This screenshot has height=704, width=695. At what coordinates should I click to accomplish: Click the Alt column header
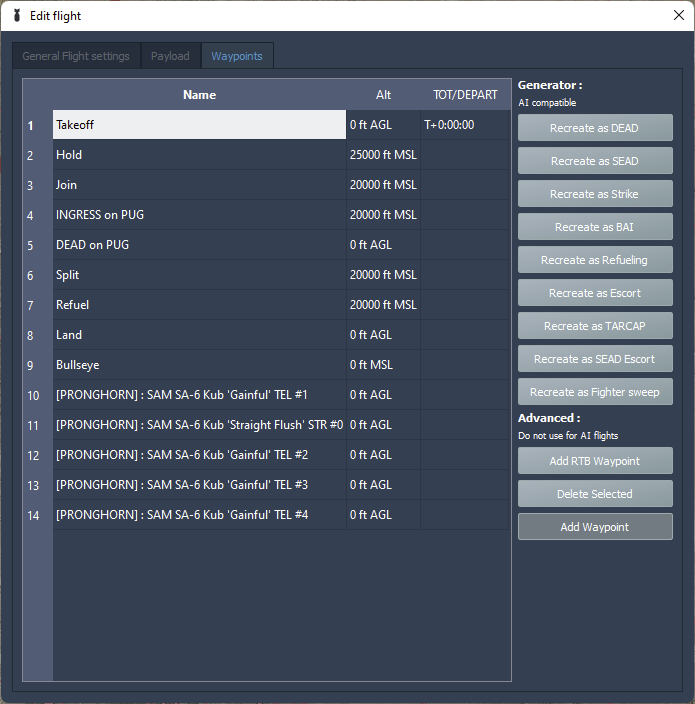[383, 95]
